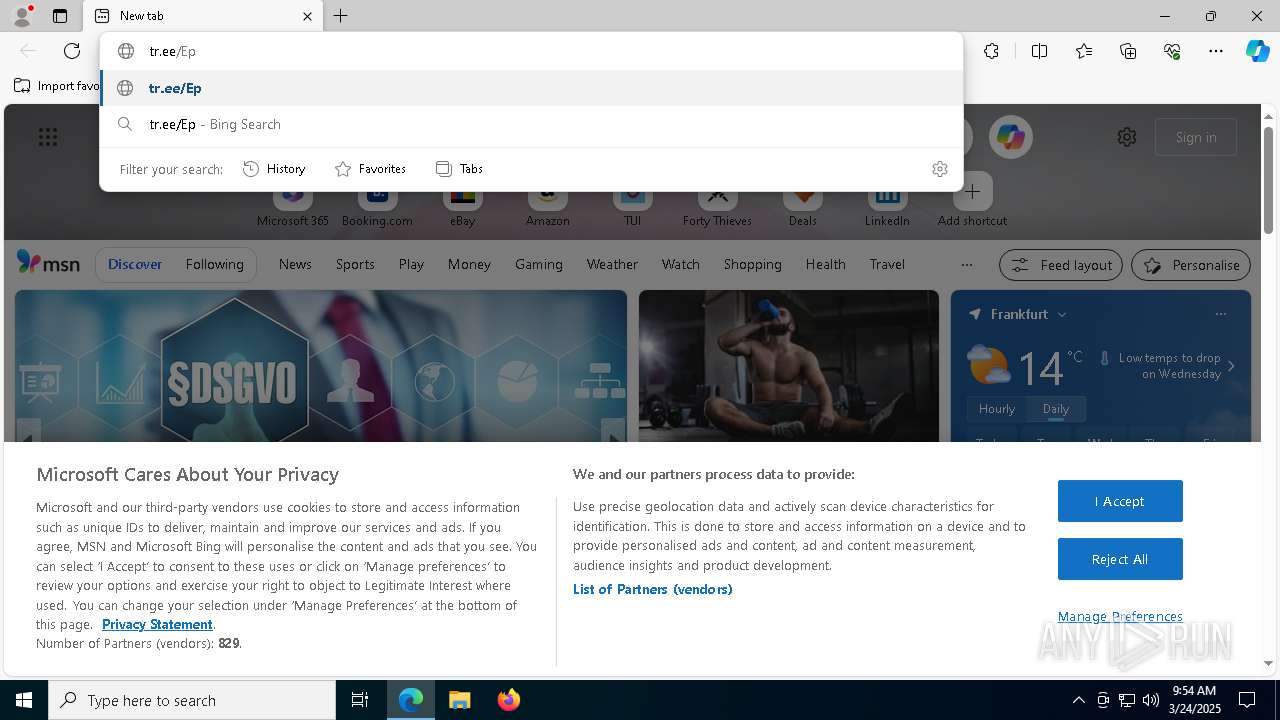This screenshot has height=720, width=1280.
Task: Switch to Following feed tab
Action: tap(214, 264)
